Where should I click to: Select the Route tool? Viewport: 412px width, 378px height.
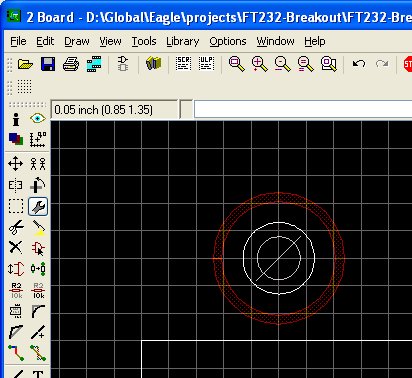pos(16,353)
